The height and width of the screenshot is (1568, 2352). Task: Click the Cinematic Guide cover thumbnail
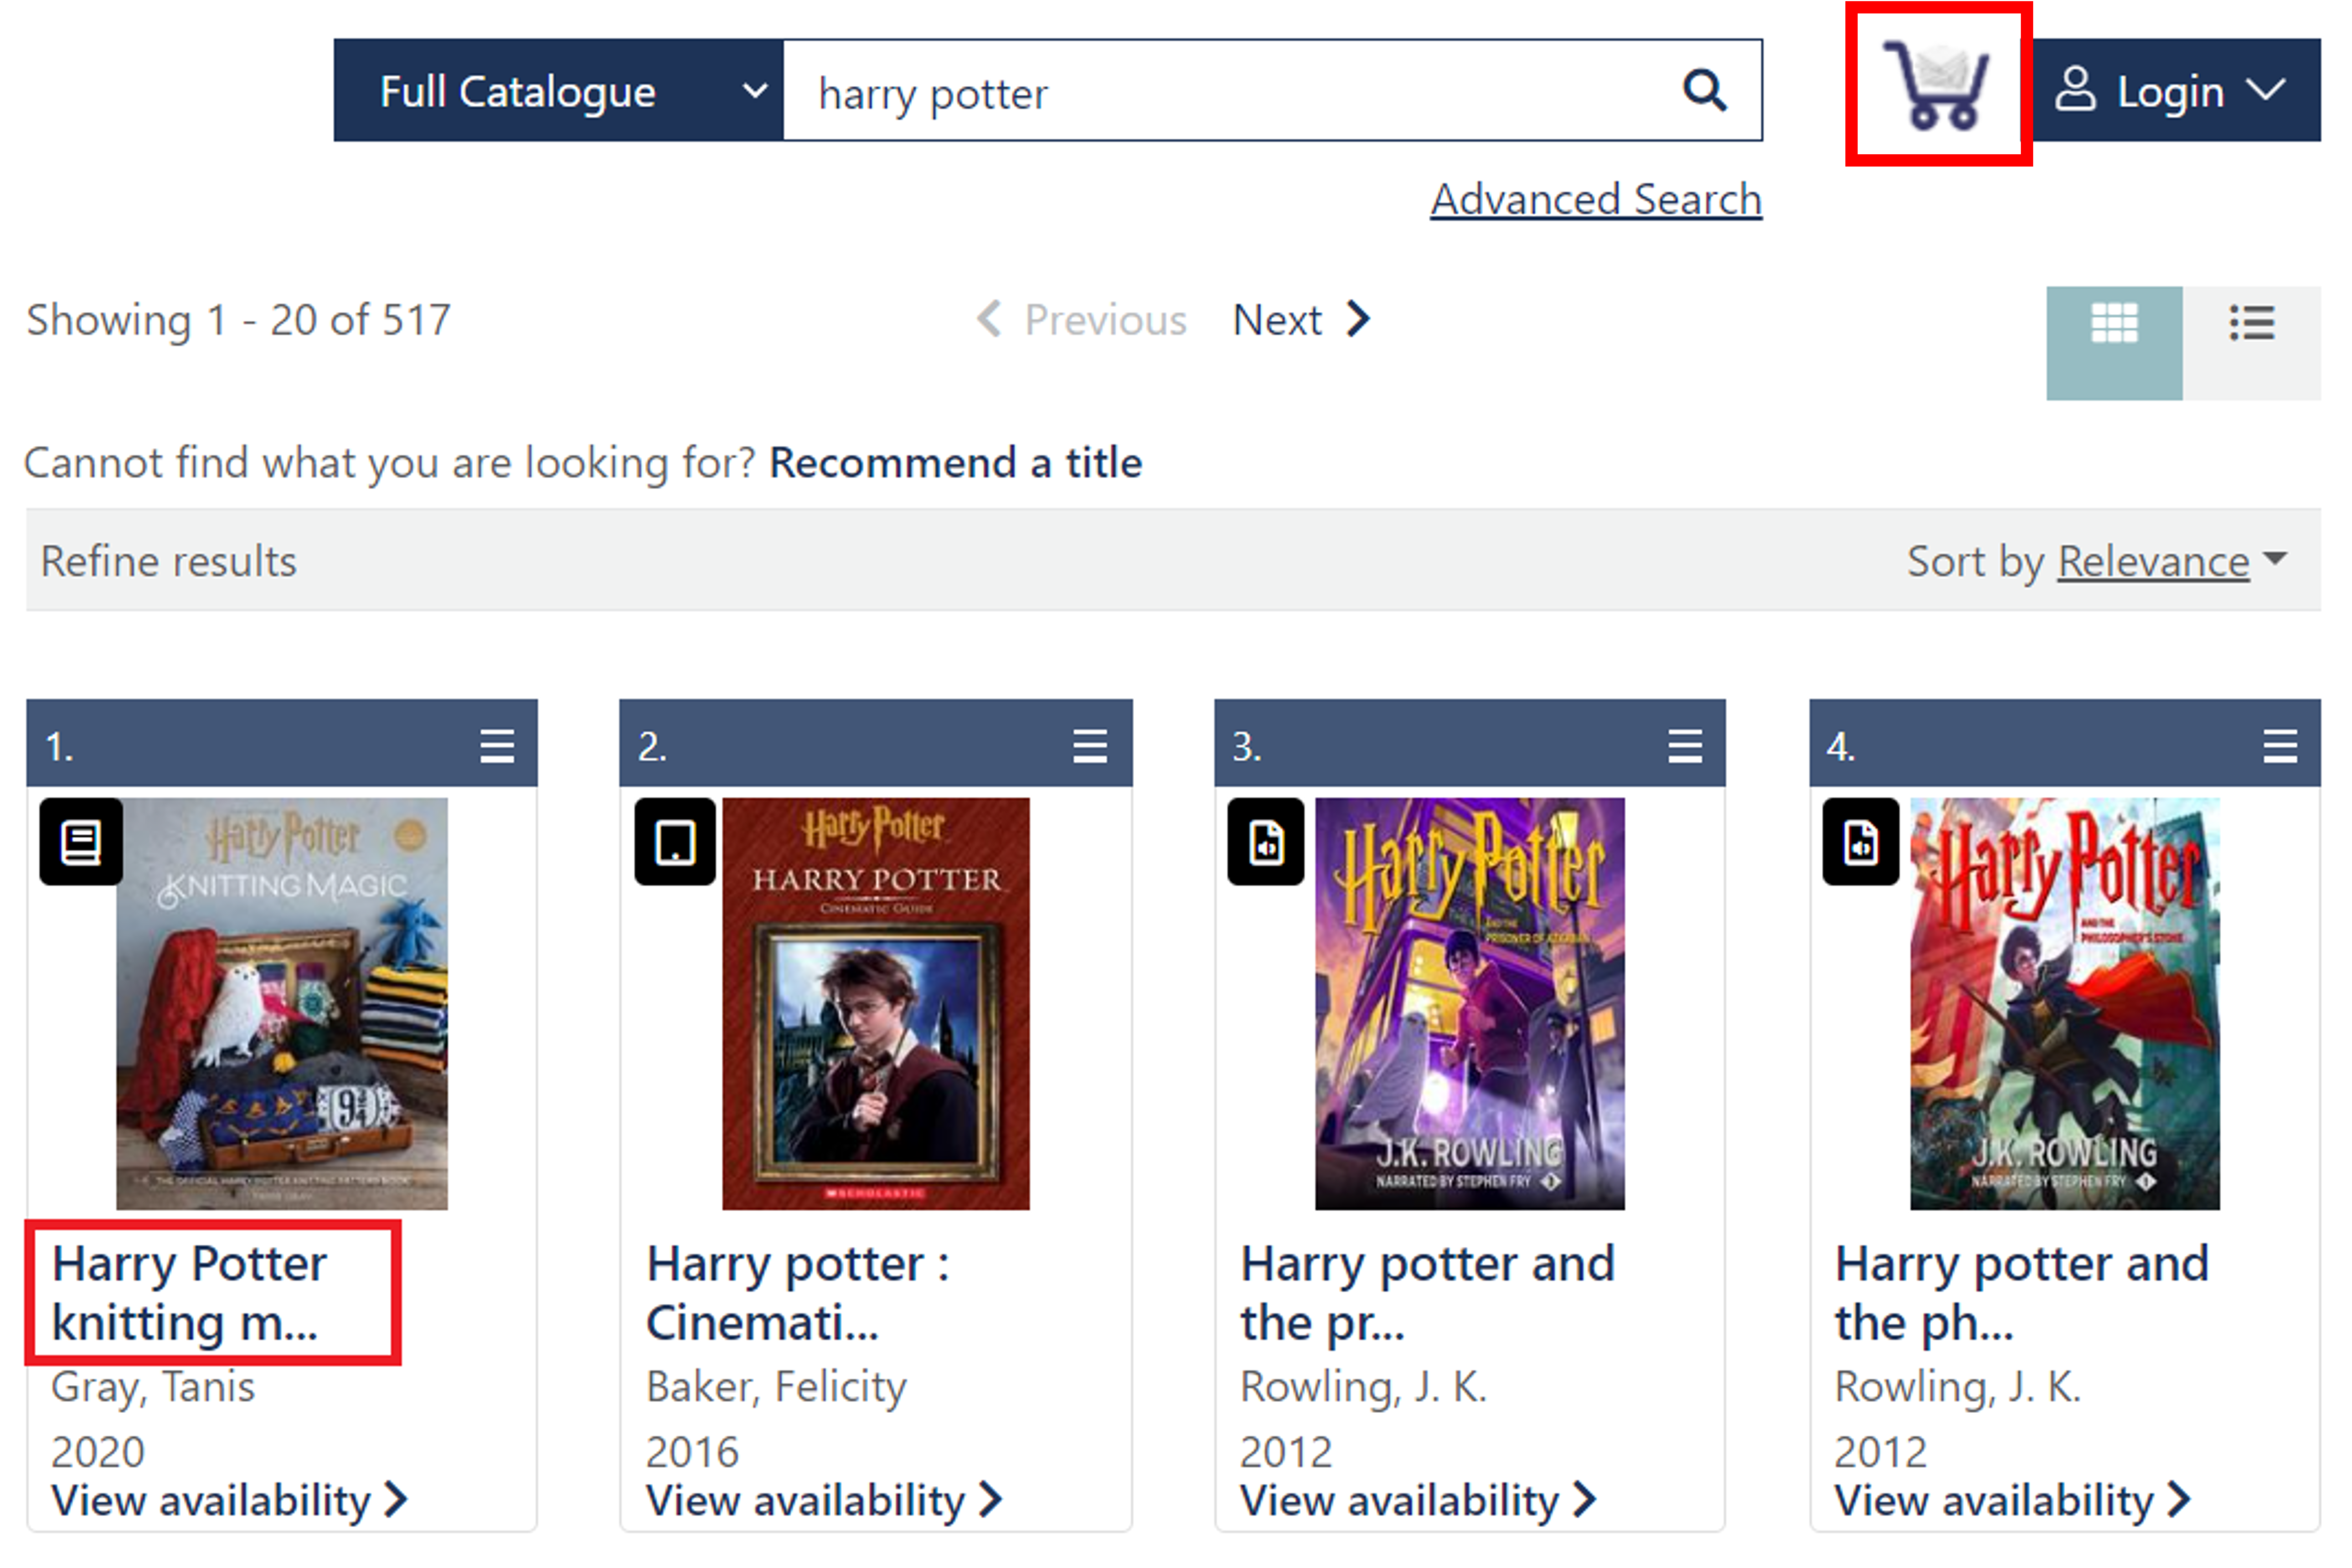pyautogui.click(x=875, y=1003)
